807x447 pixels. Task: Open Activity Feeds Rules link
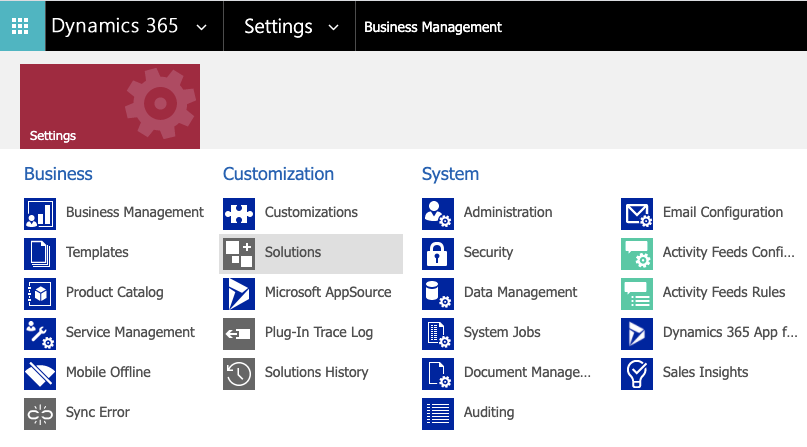pyautogui.click(x=724, y=292)
